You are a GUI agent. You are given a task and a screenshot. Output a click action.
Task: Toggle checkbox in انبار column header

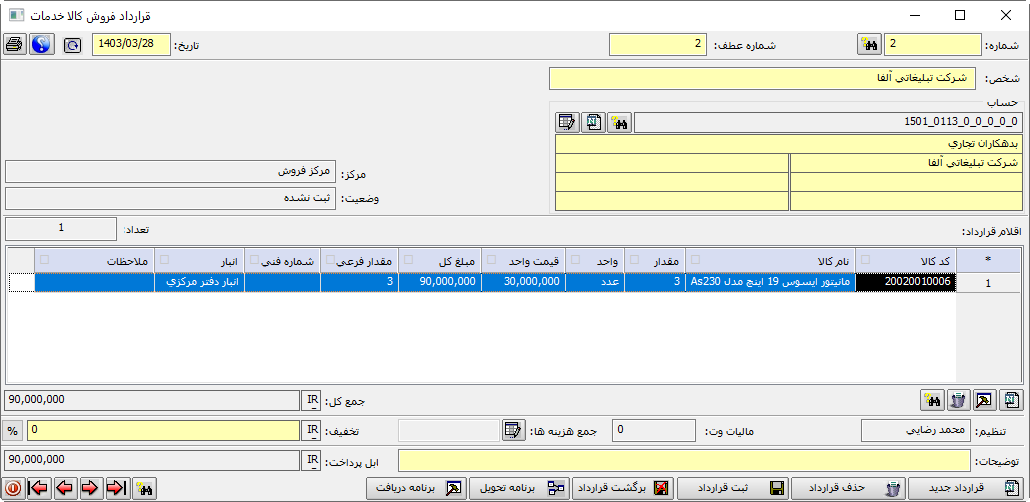(164, 259)
